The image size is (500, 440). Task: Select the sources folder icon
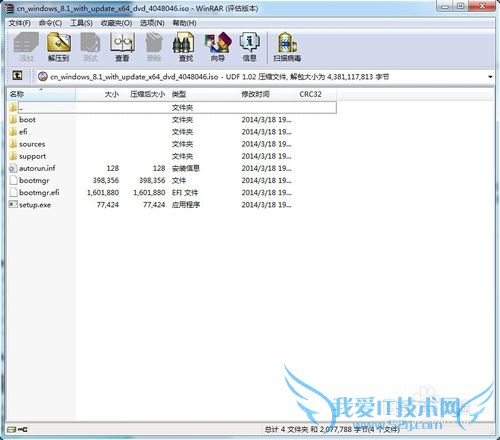(x=13, y=144)
